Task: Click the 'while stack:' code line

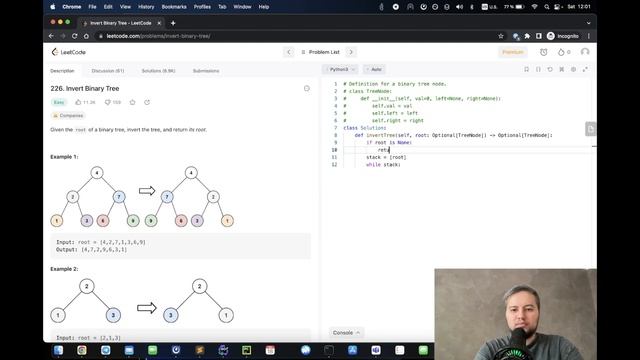Action: (x=383, y=165)
